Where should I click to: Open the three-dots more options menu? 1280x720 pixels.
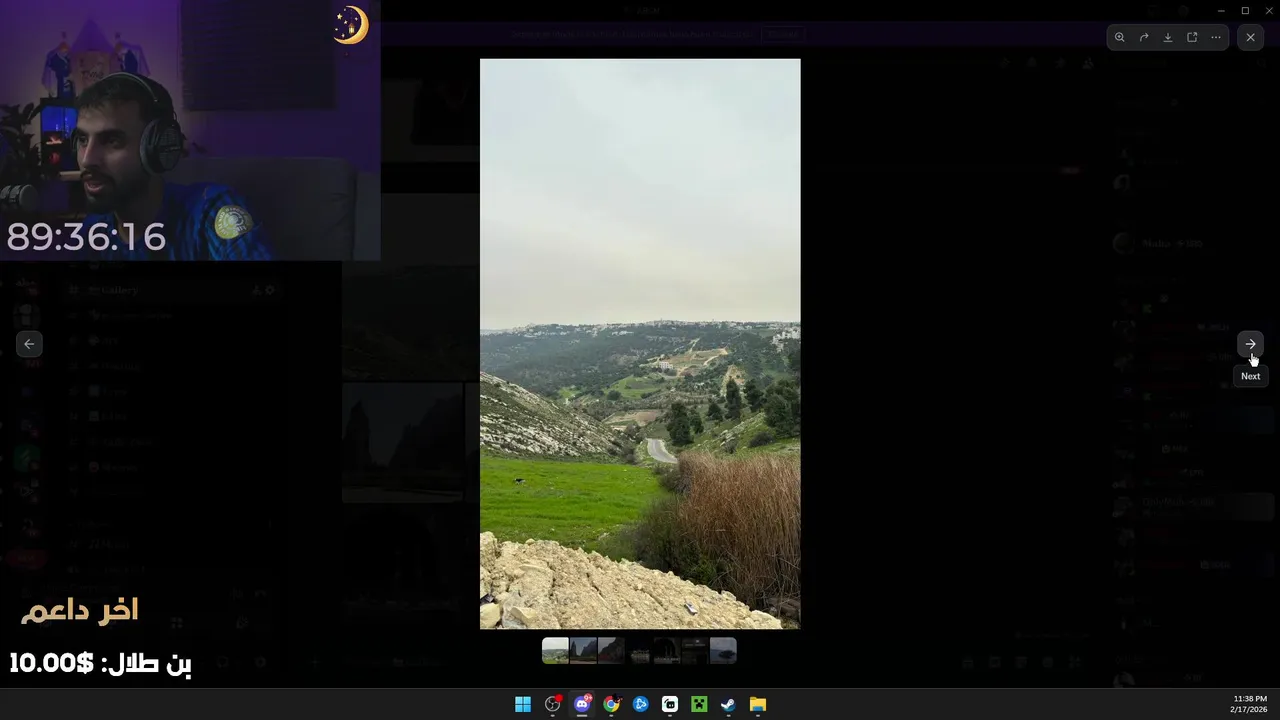[x=1216, y=37]
